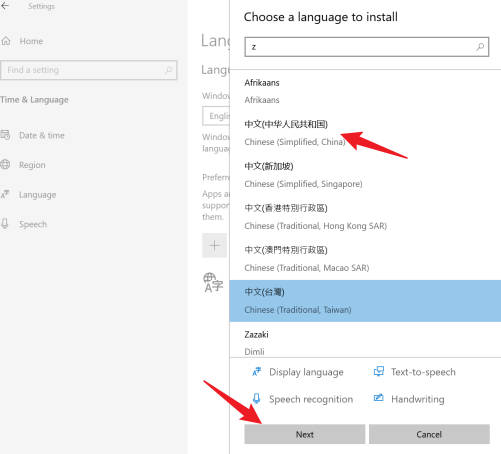Screen dimensions: 501x454
Task: Click the back arrow in Settings
Action: pyautogui.click(x=5, y=6)
